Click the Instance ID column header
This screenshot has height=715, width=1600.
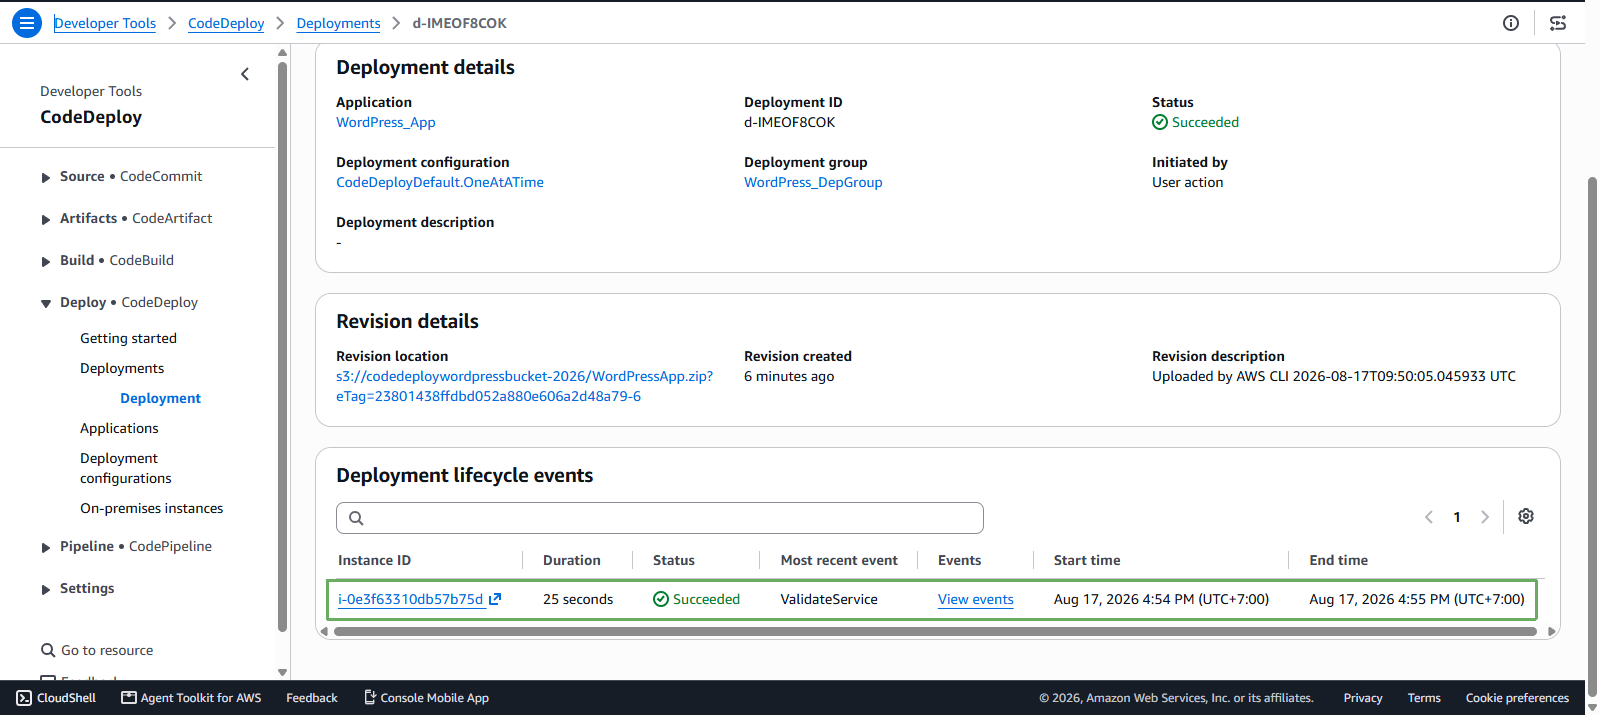point(374,560)
